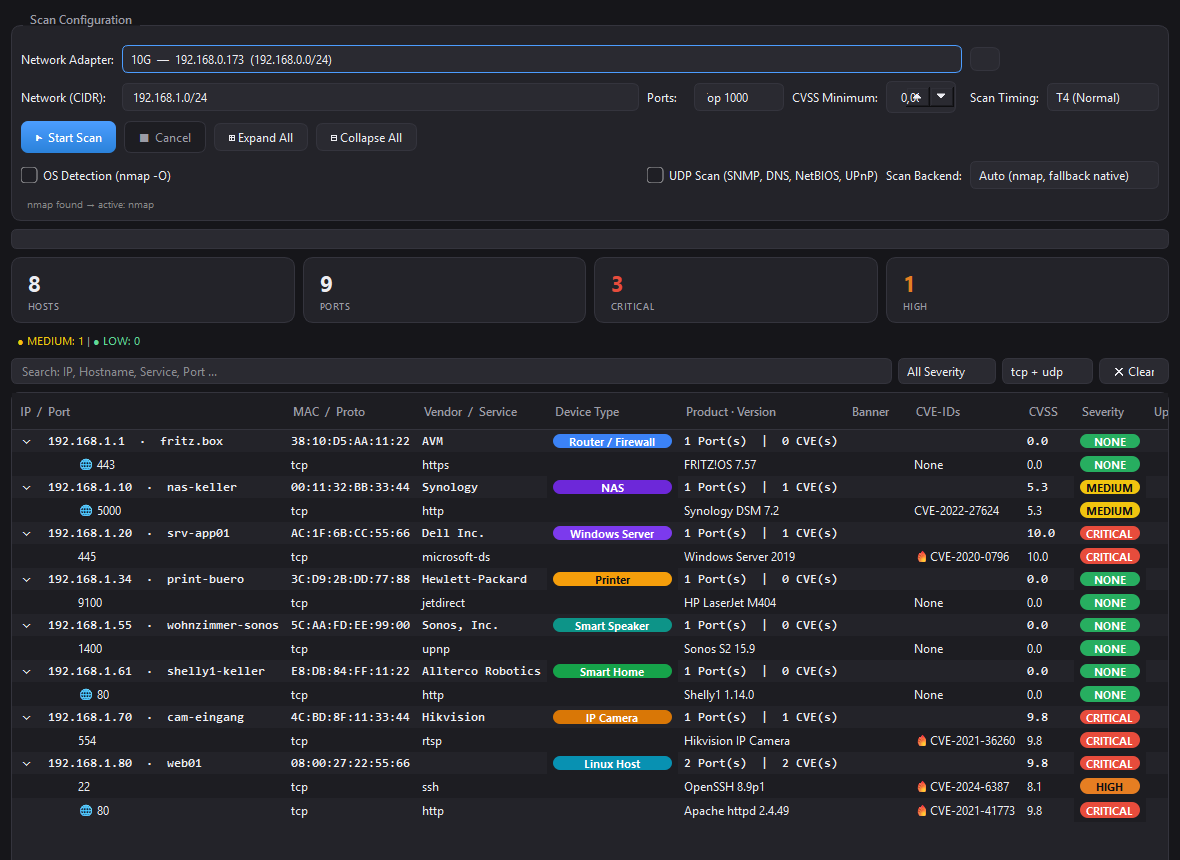Sort by the Banner column header

[x=870, y=412]
